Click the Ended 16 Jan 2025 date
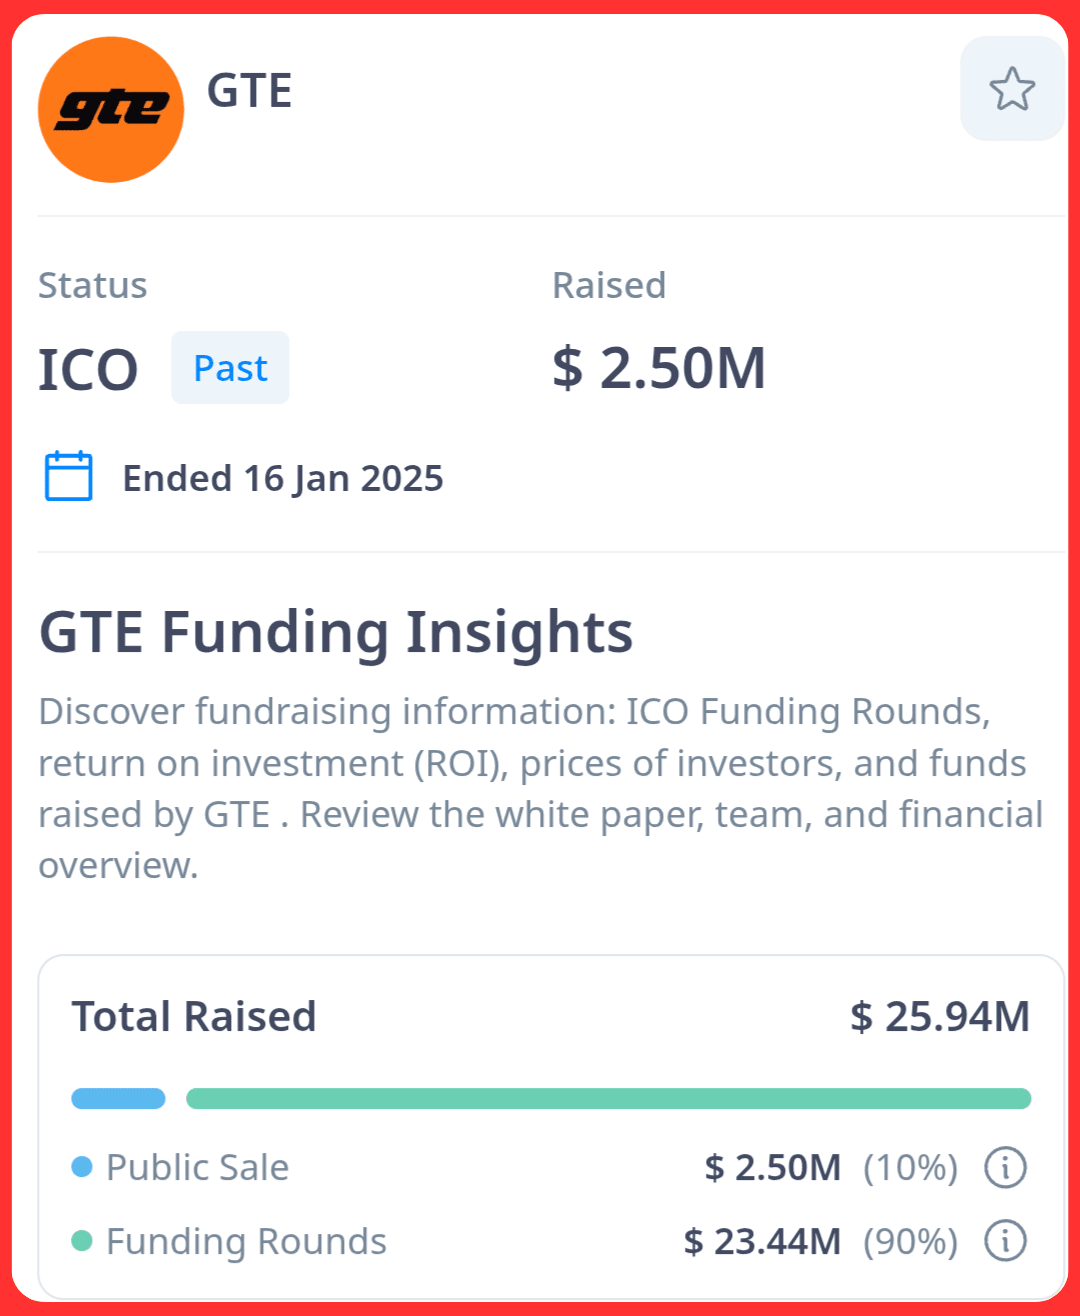The height and width of the screenshot is (1316, 1080). [x=283, y=478]
